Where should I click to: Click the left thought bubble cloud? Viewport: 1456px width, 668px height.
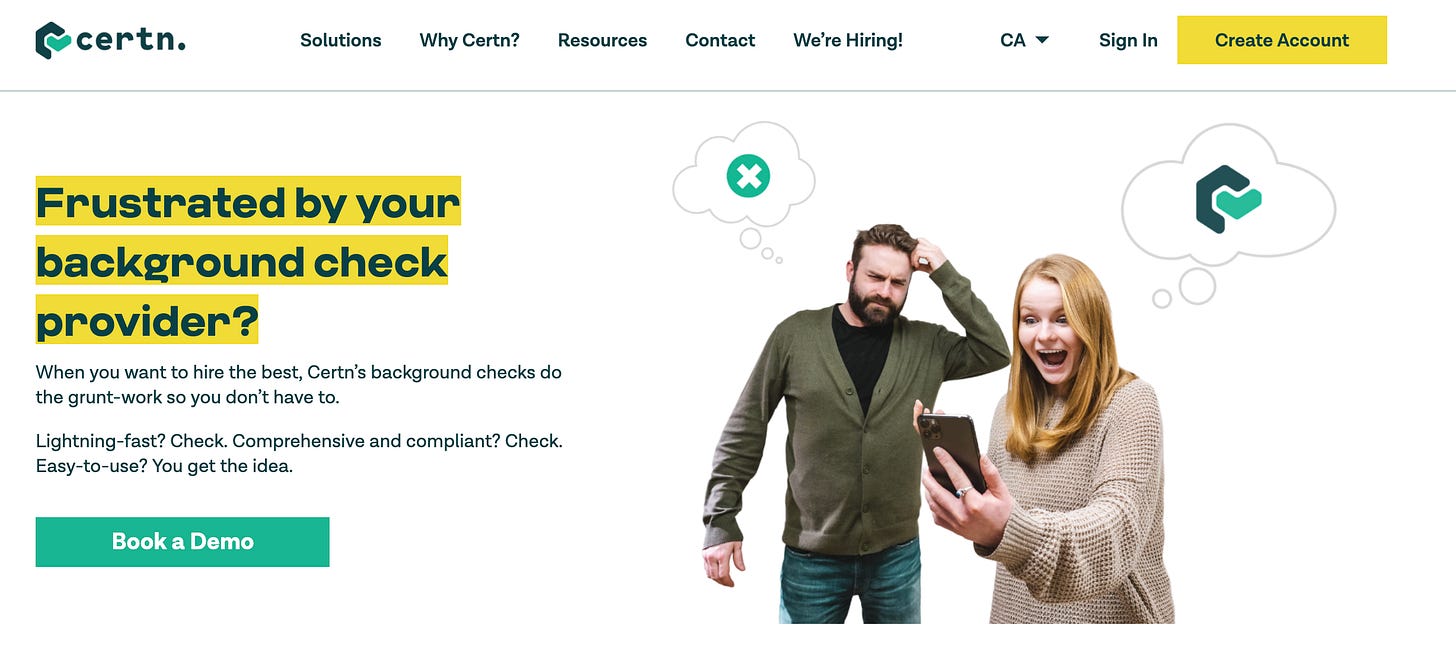click(744, 180)
